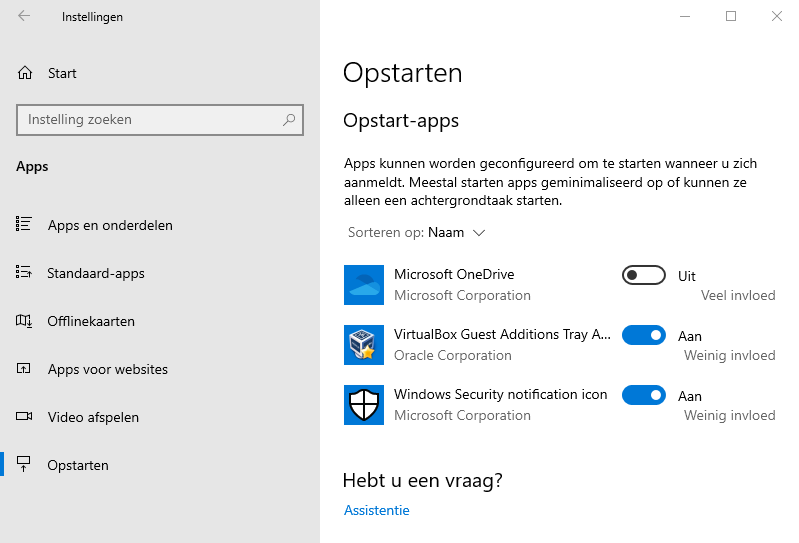This screenshot has height=543, width=799.
Task: Click the Microsoft OneDrive cloud icon
Action: (x=363, y=285)
